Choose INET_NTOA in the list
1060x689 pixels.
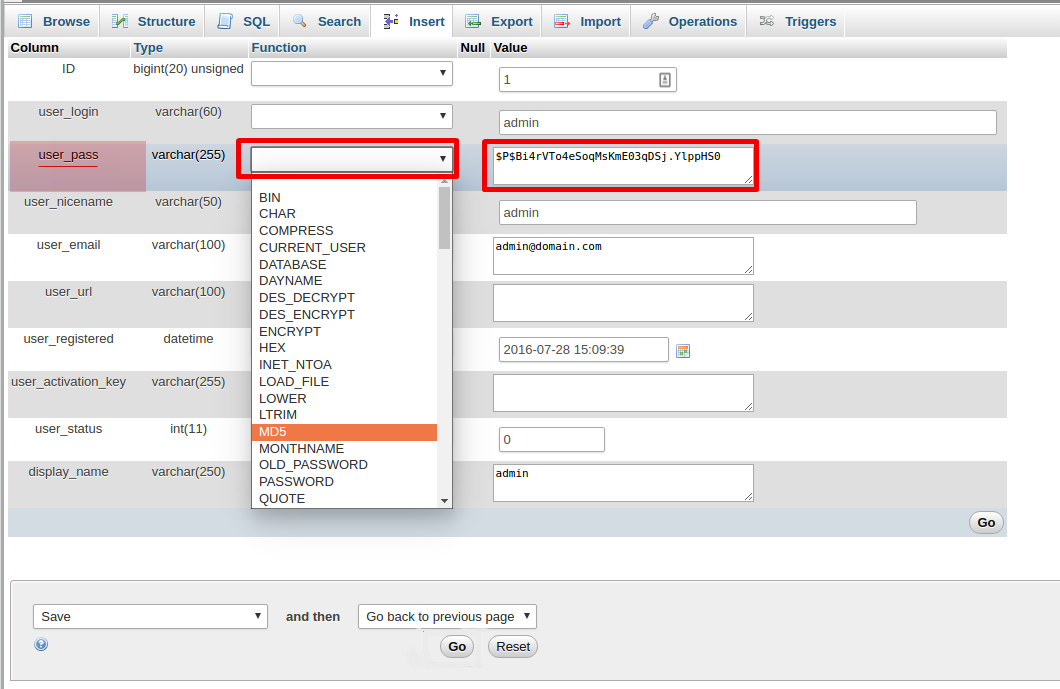tap(344, 364)
